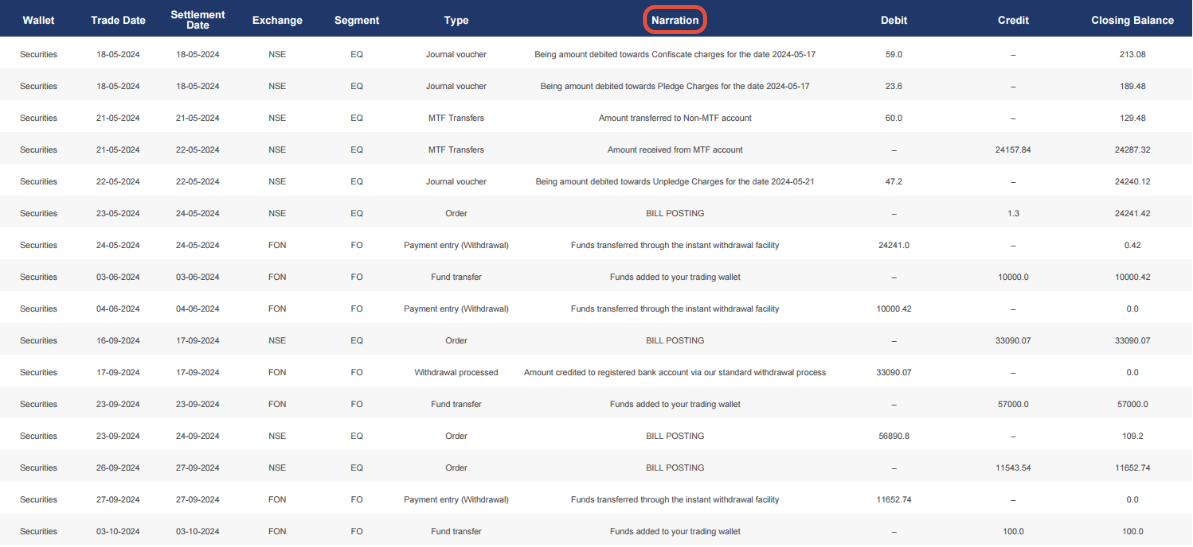Image resolution: width=1193 pixels, height=547 pixels.
Task: Select 'Amount transferred to Non-MTF account' narration
Action: point(675,118)
